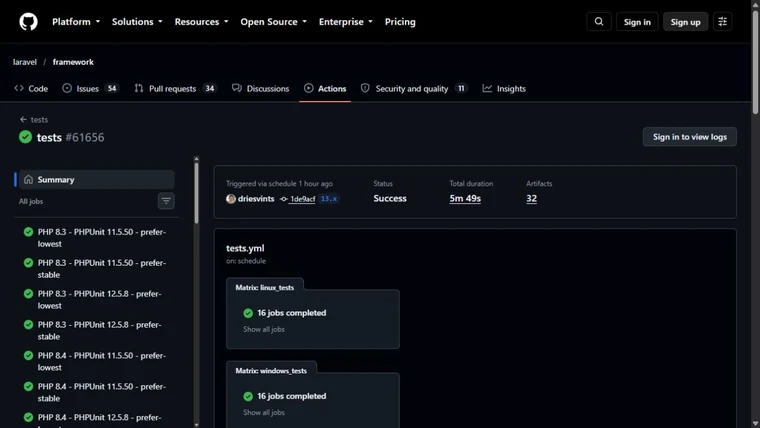
Task: Click the page vertical scrollbar thumb
Action: 755,62
